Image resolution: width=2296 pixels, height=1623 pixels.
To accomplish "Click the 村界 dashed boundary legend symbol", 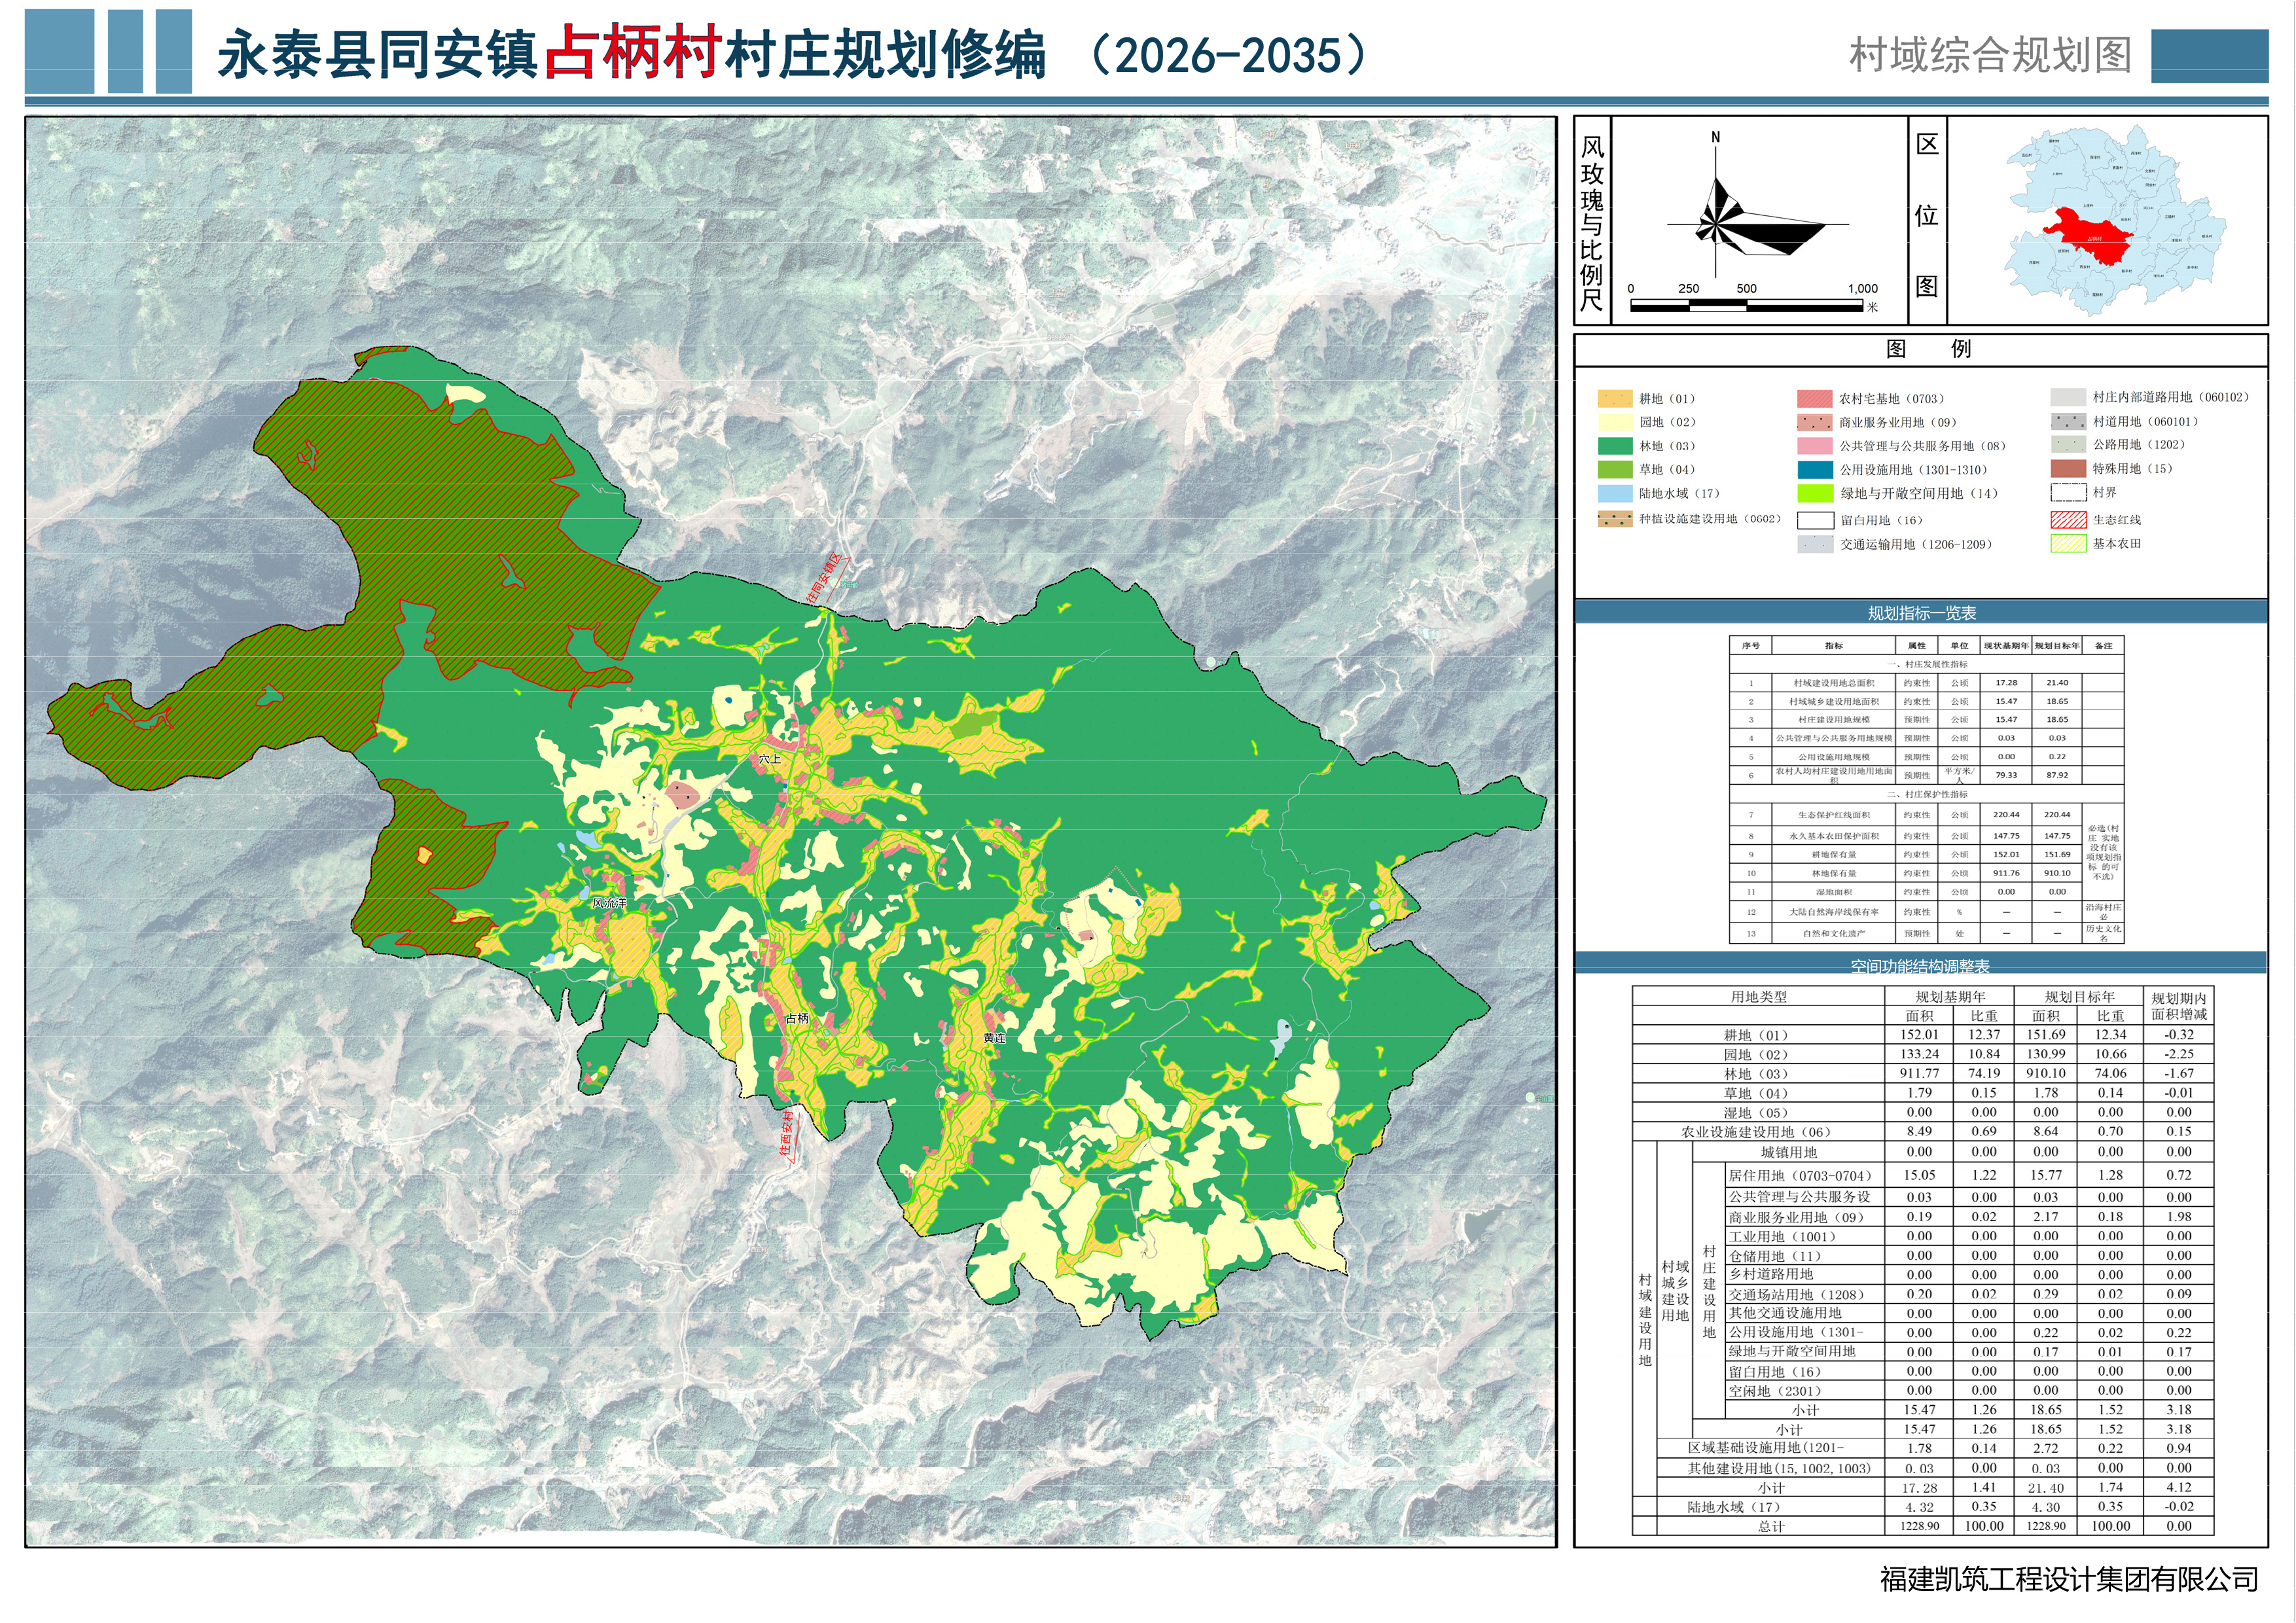I will tap(2068, 493).
